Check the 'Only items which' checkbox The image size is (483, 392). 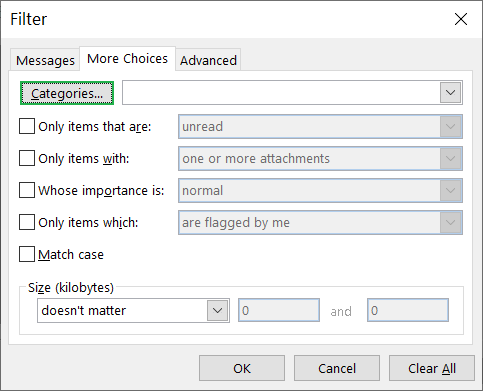27,222
